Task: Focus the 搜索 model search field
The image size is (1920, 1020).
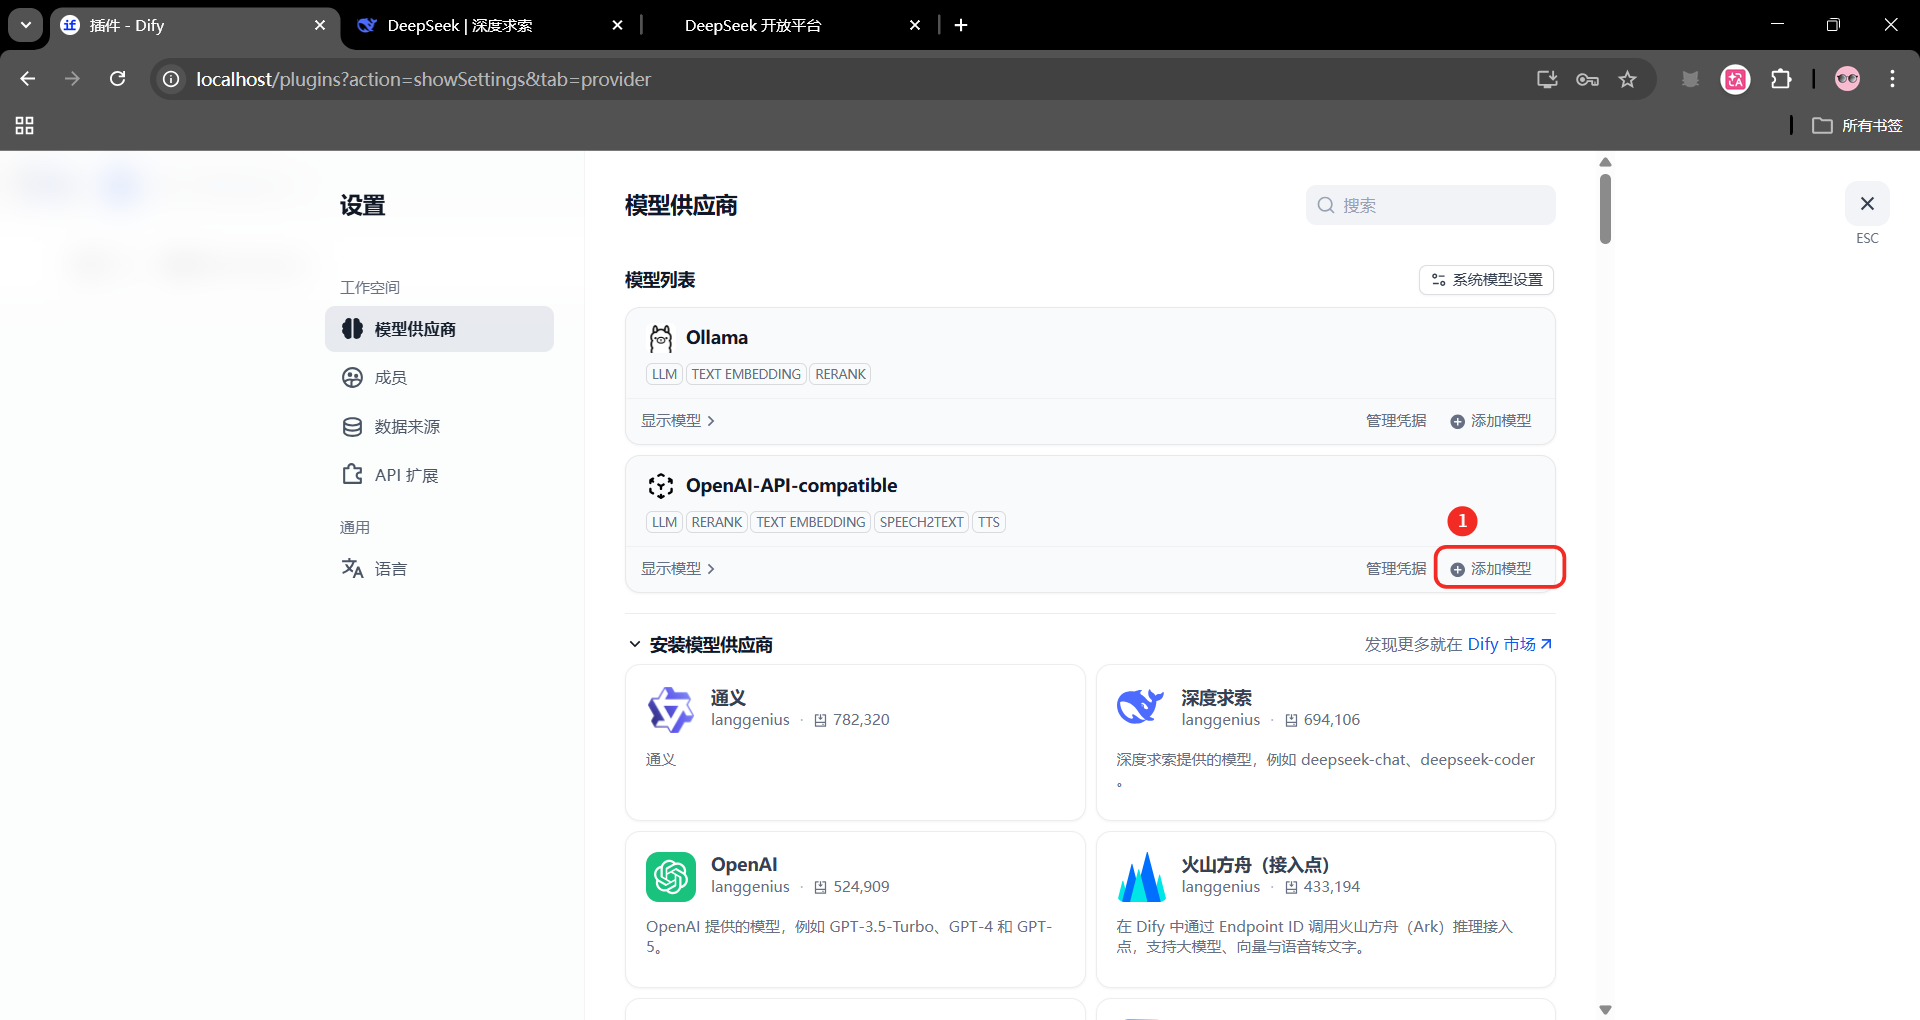Action: click(x=1430, y=205)
